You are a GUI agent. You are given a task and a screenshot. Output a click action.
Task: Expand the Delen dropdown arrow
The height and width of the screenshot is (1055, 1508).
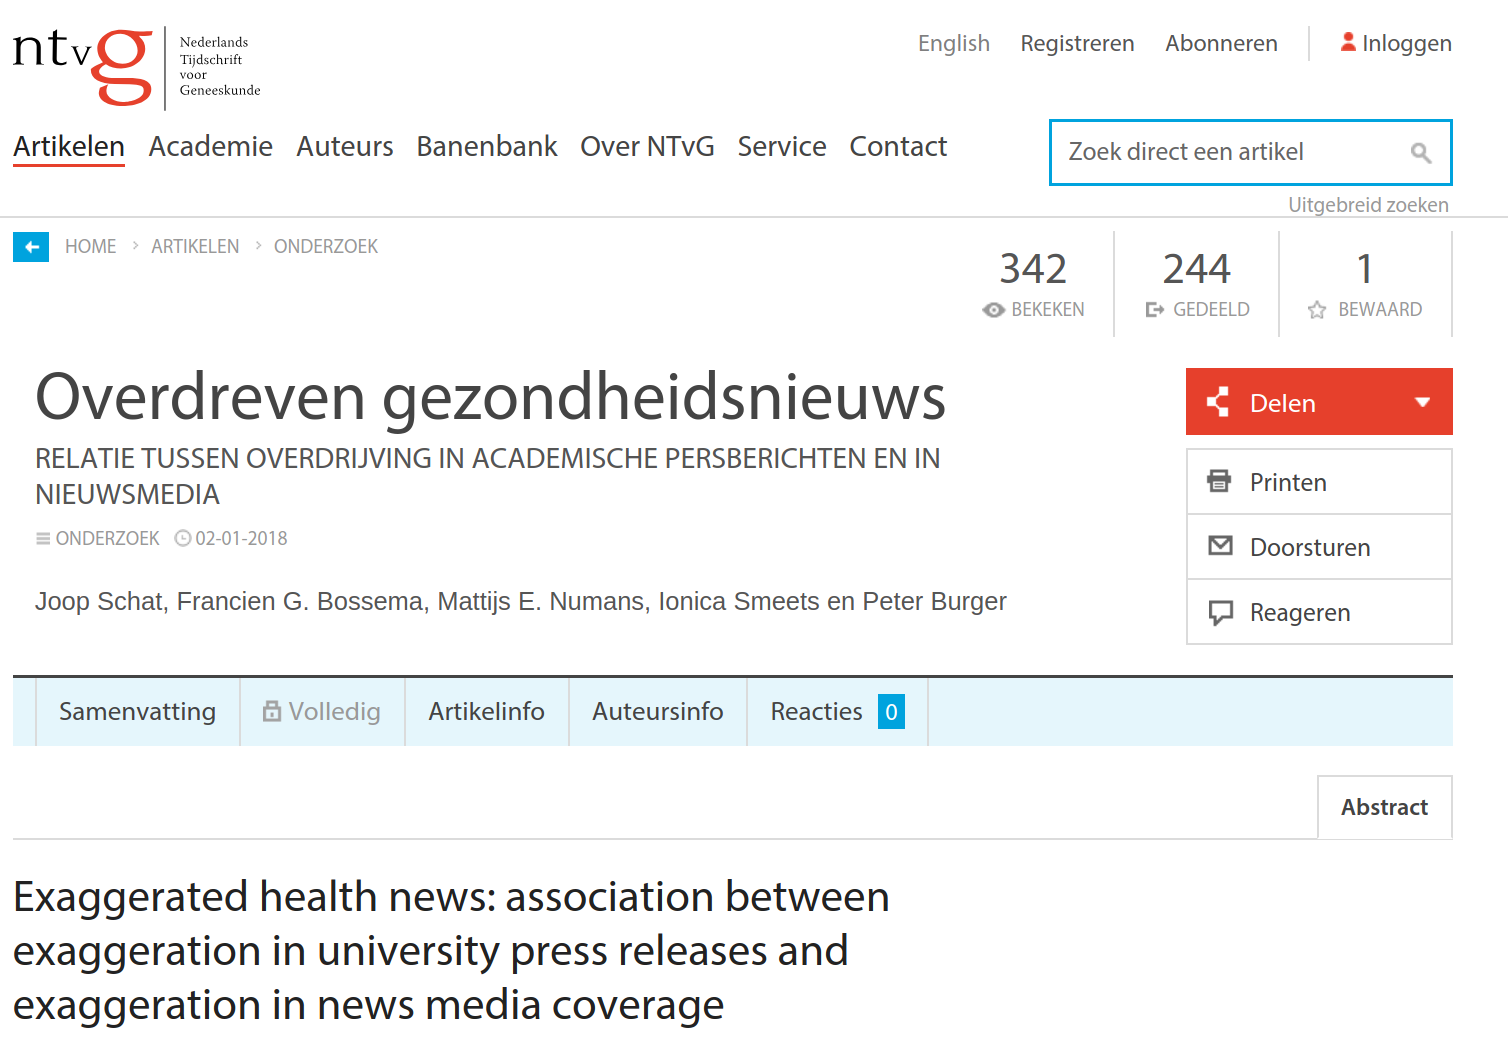1422,402
